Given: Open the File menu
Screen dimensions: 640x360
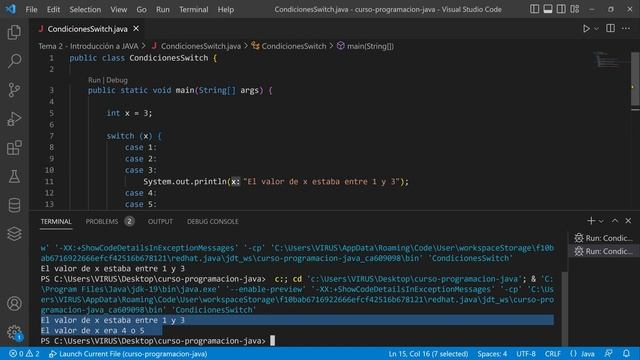Looking at the screenshot, I should click(31, 9).
